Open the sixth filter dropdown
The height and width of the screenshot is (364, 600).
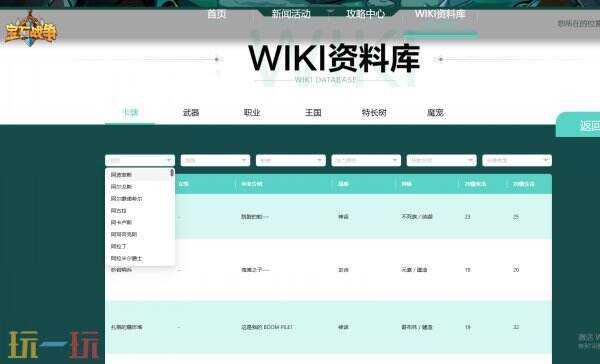click(517, 160)
